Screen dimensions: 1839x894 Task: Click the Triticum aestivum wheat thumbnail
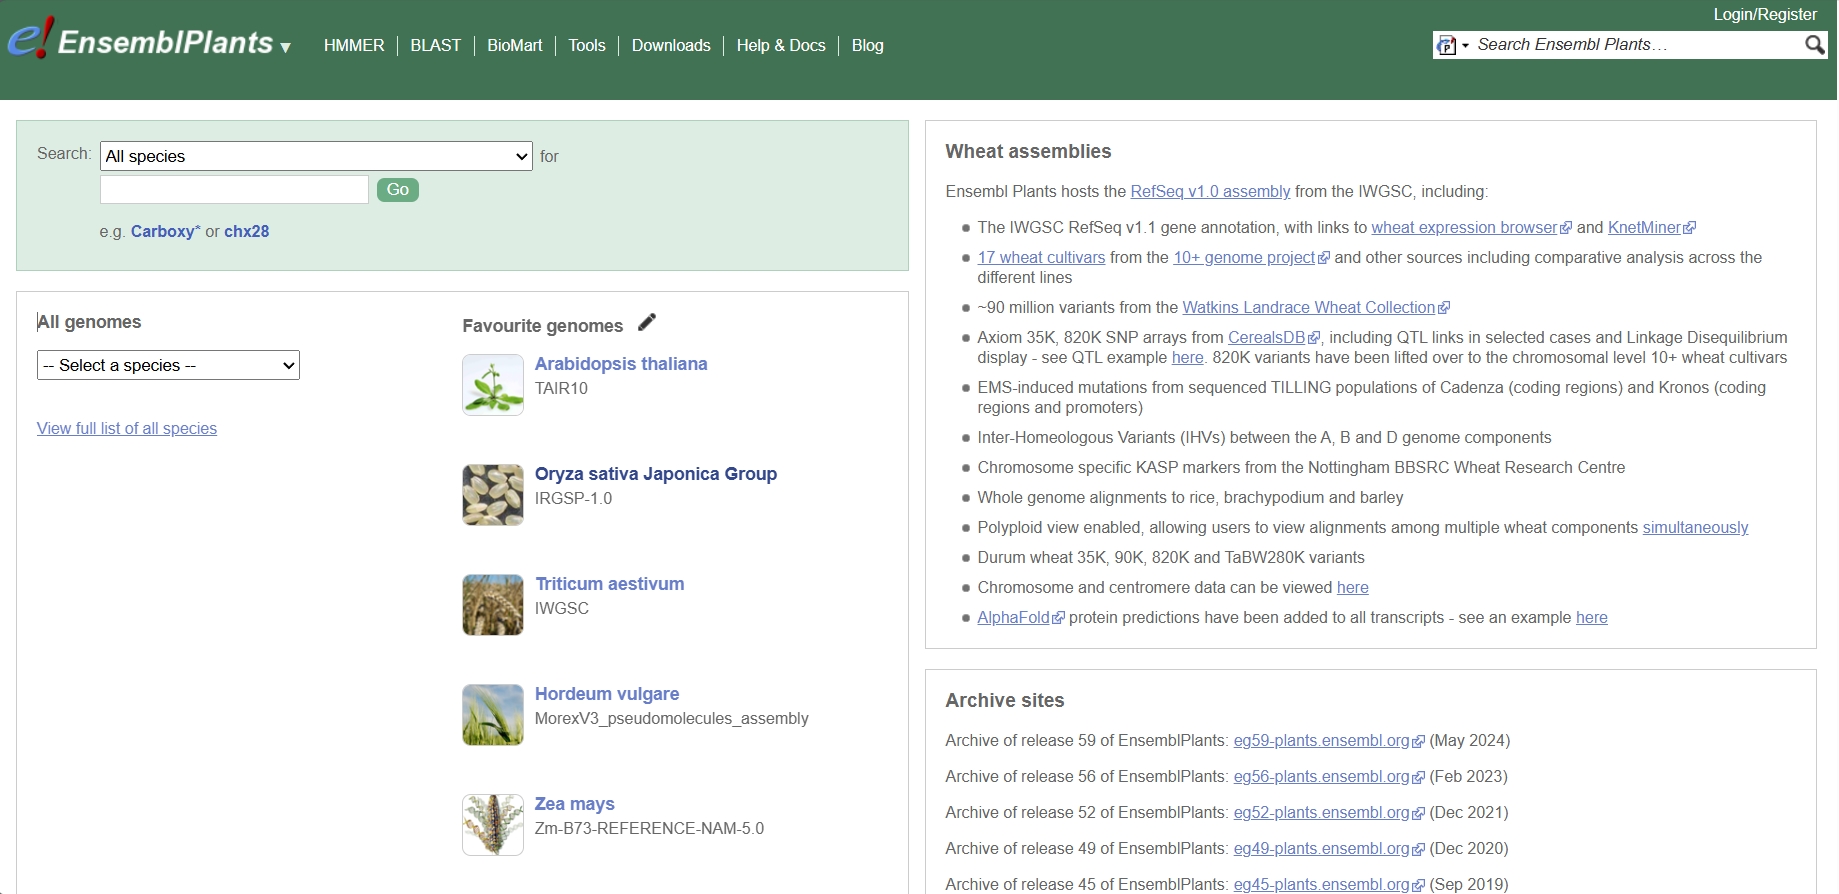(x=493, y=605)
